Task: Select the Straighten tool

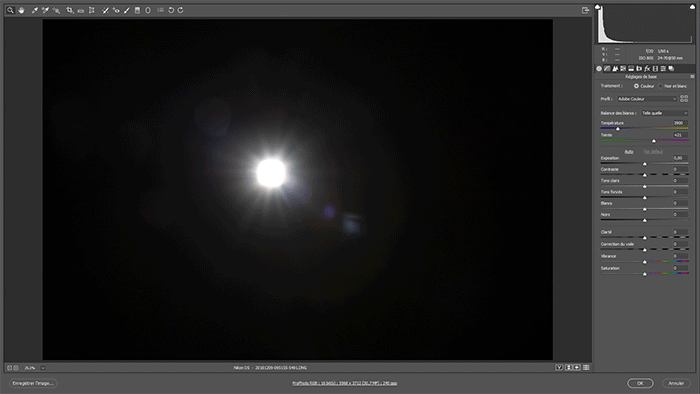Action: 80,10
